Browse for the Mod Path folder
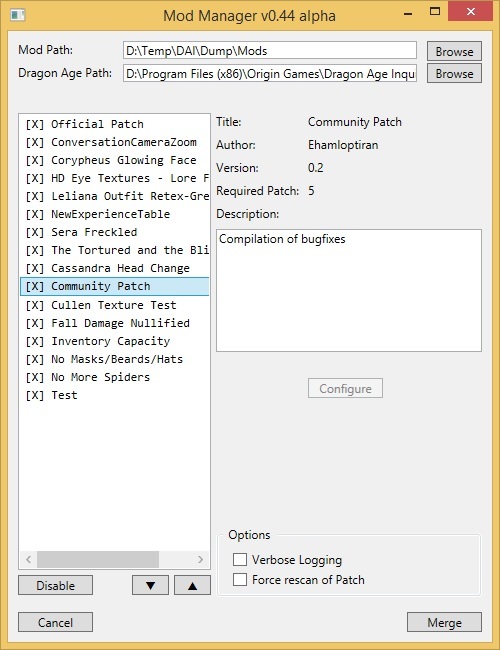The width and height of the screenshot is (500, 650). 454,51
